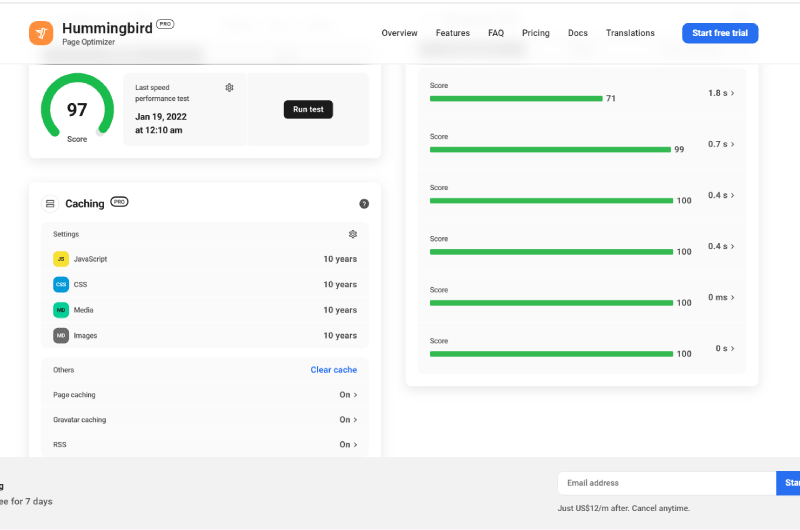The width and height of the screenshot is (800, 530).
Task: Click the Run test button
Action: pos(308,110)
